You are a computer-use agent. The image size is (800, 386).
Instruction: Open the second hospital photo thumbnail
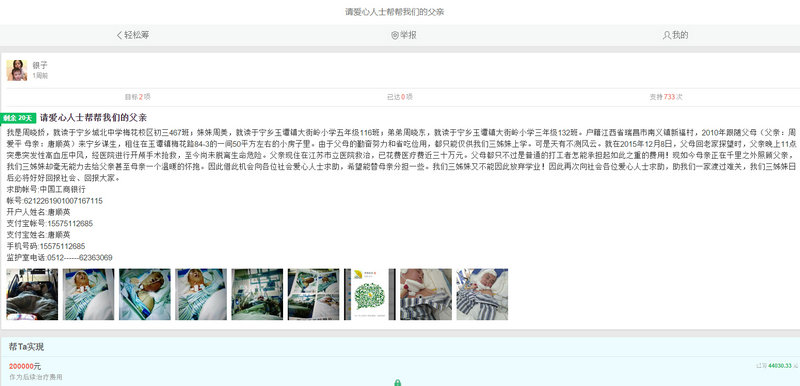pyautogui.click(x=88, y=294)
